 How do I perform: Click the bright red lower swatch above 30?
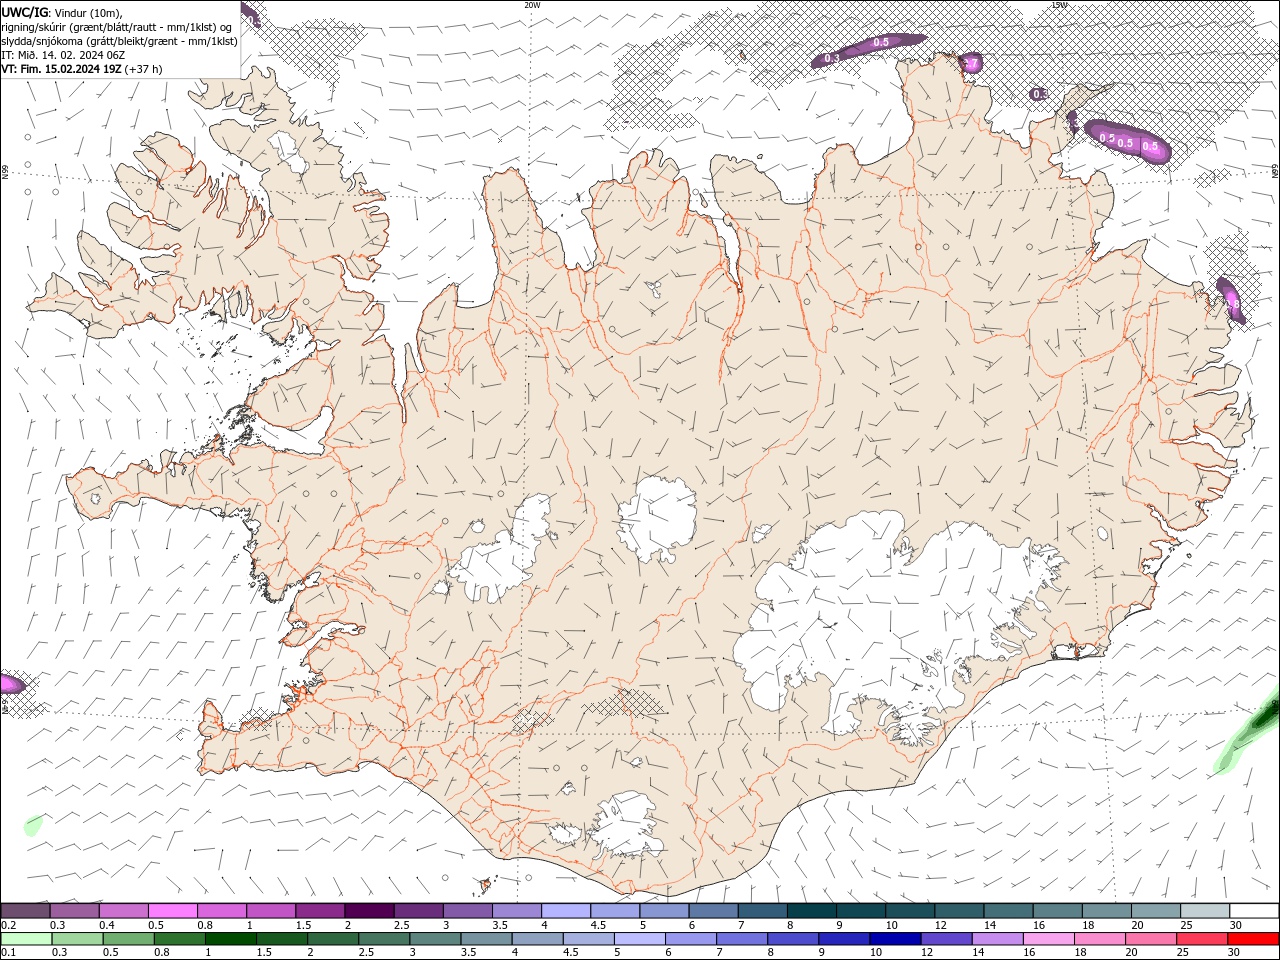(1254, 939)
